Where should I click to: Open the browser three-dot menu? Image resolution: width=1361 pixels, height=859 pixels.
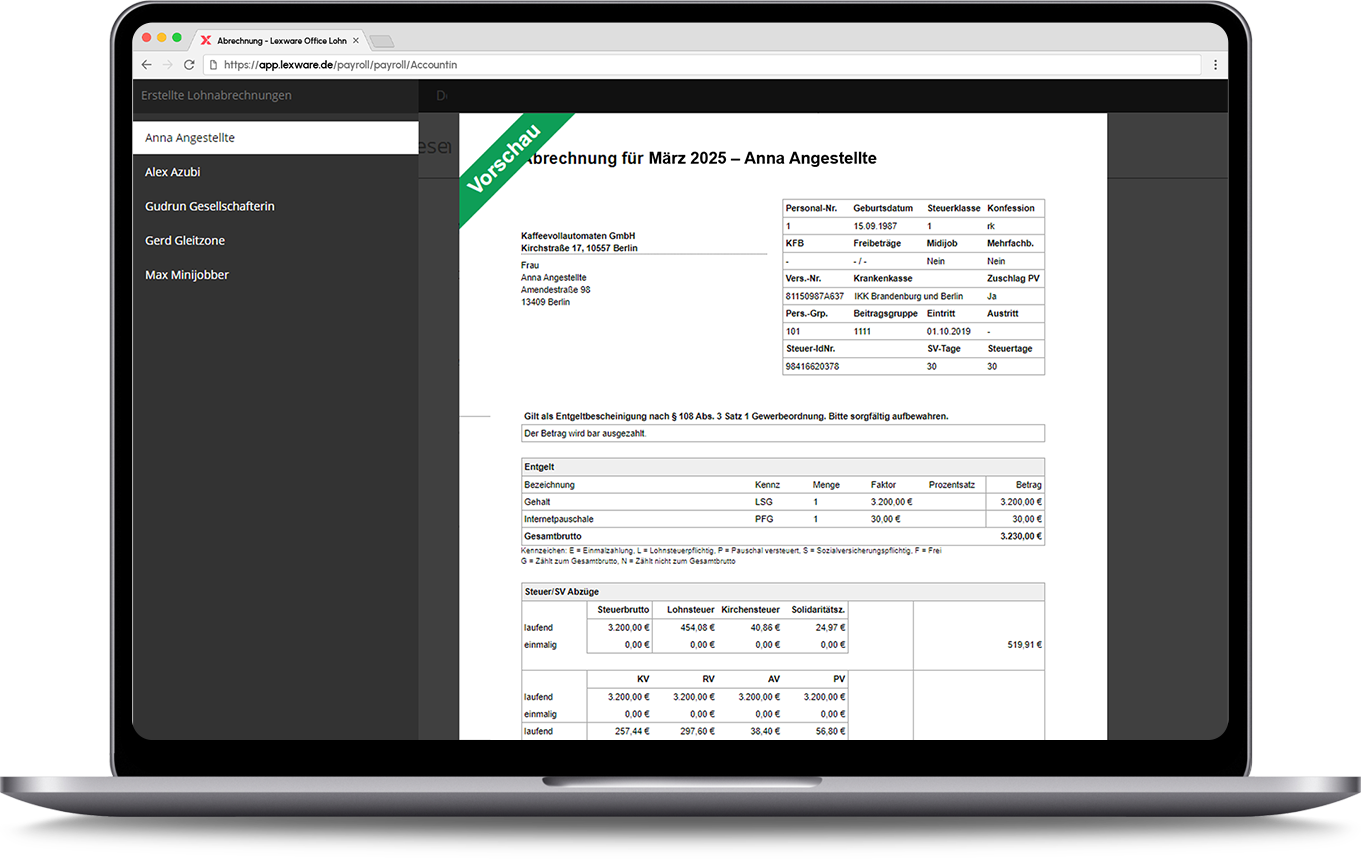click(x=1215, y=65)
